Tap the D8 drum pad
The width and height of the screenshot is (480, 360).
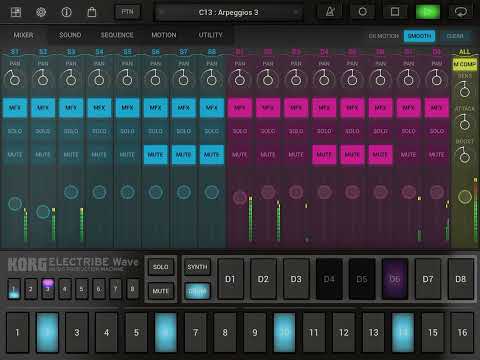pos(461,279)
